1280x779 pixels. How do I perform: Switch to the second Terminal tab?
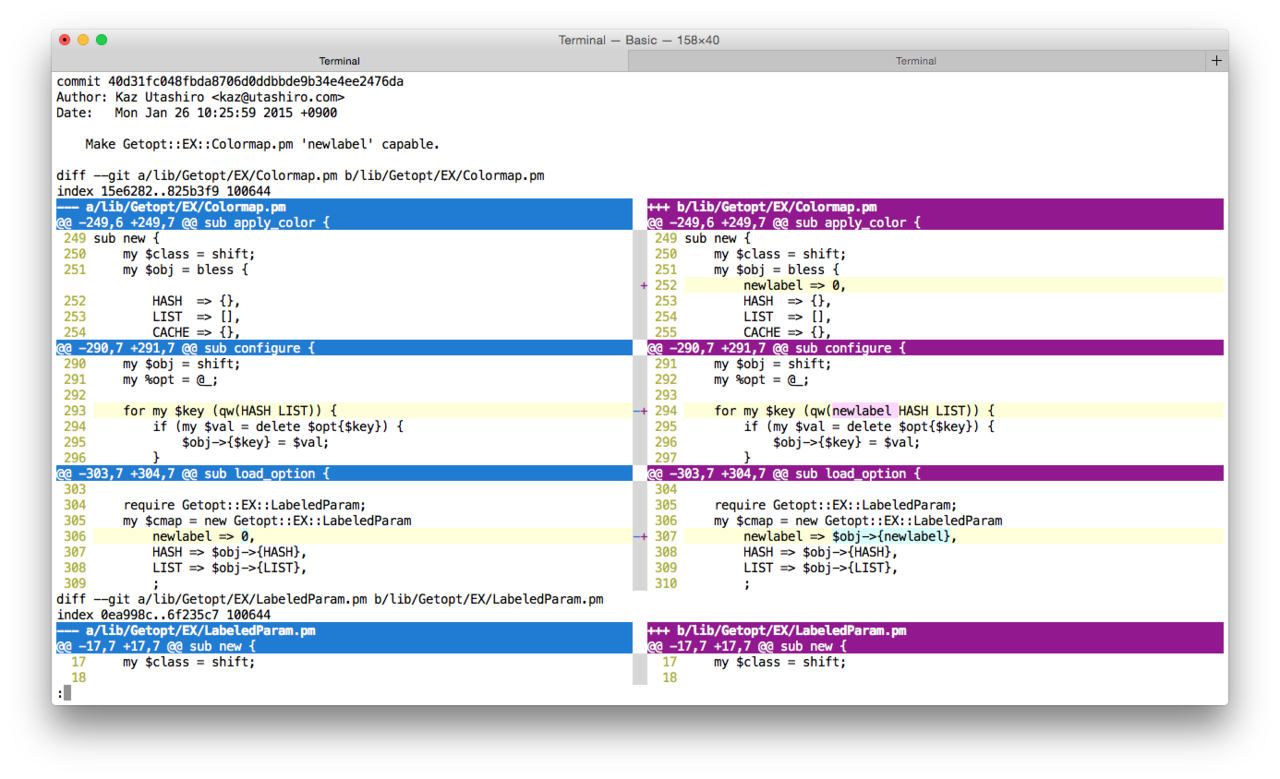916,61
